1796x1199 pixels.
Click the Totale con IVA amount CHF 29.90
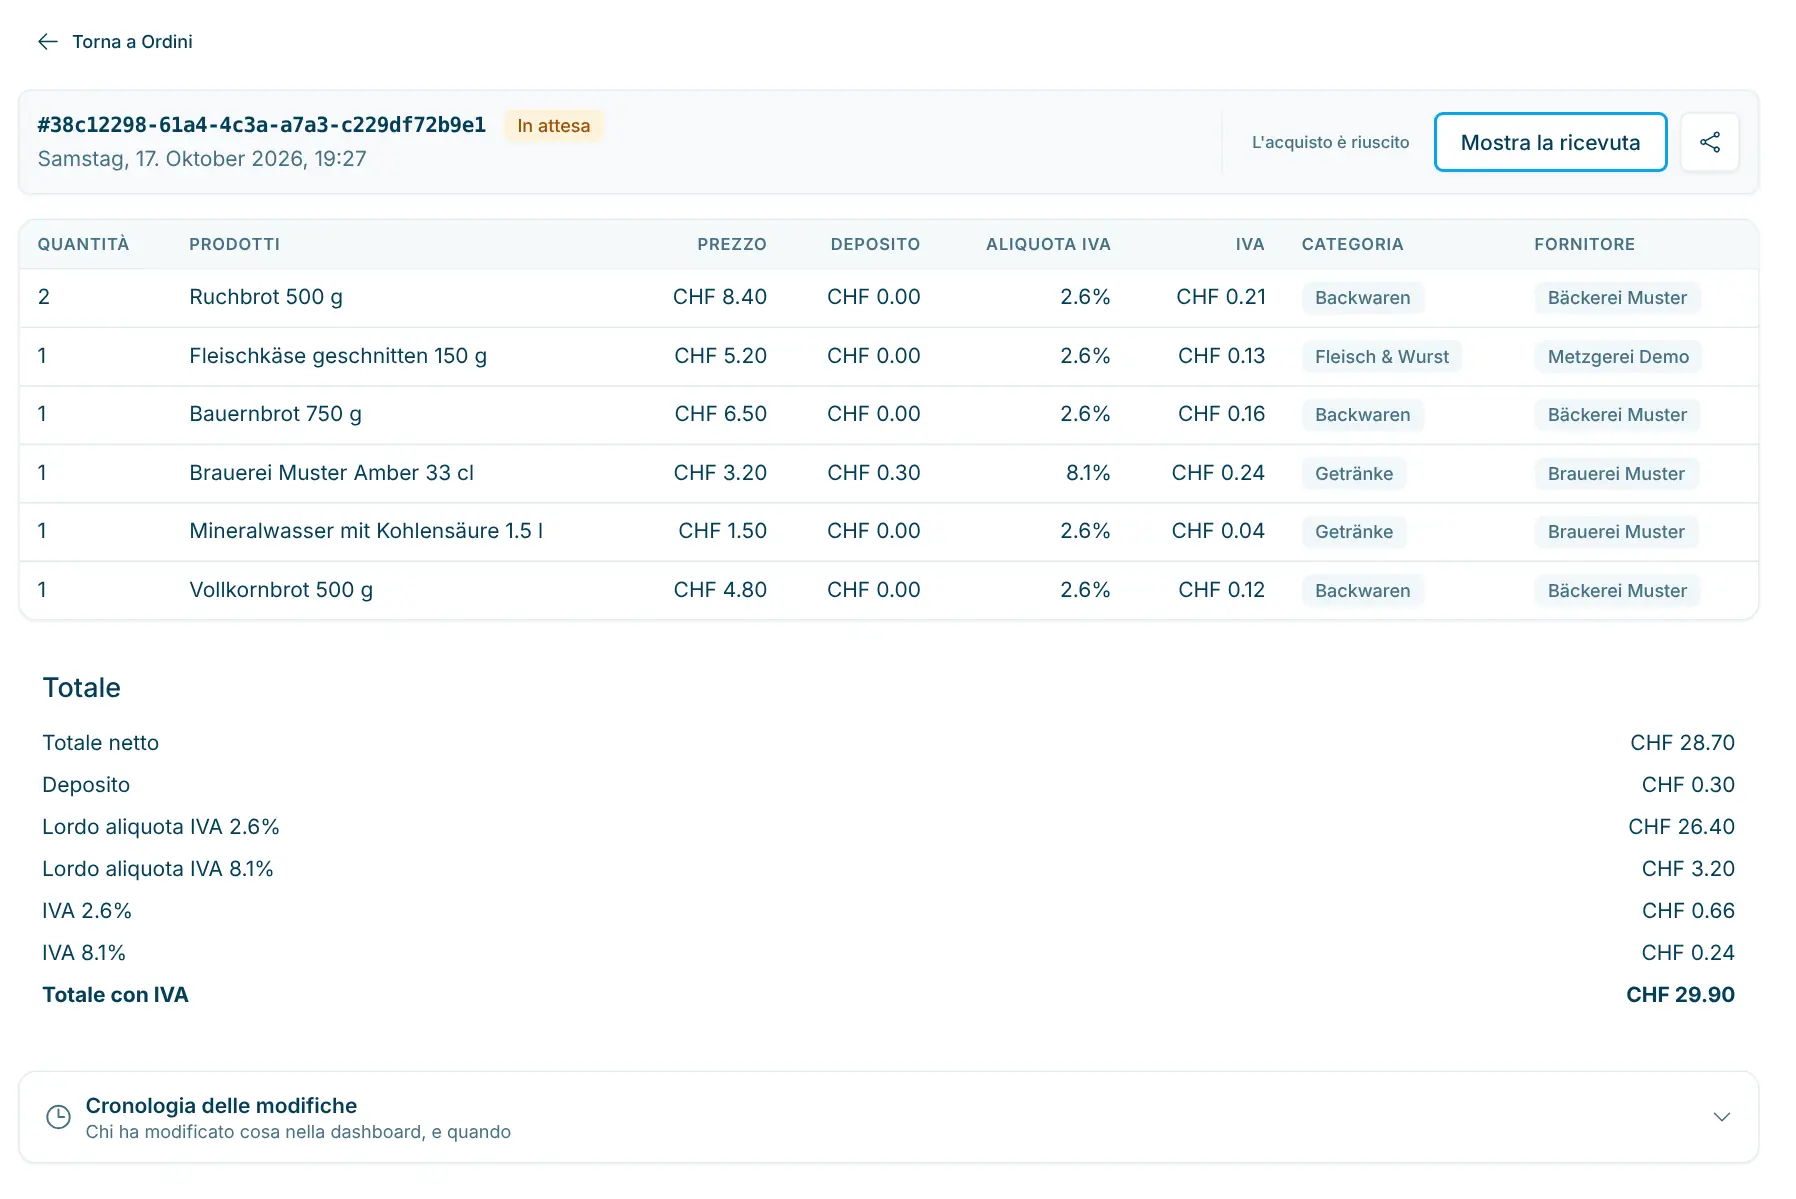click(x=1680, y=995)
